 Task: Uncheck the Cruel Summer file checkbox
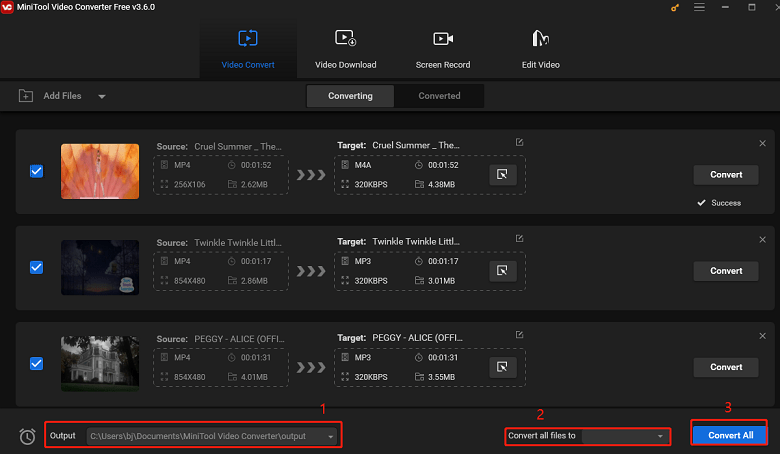(36, 171)
